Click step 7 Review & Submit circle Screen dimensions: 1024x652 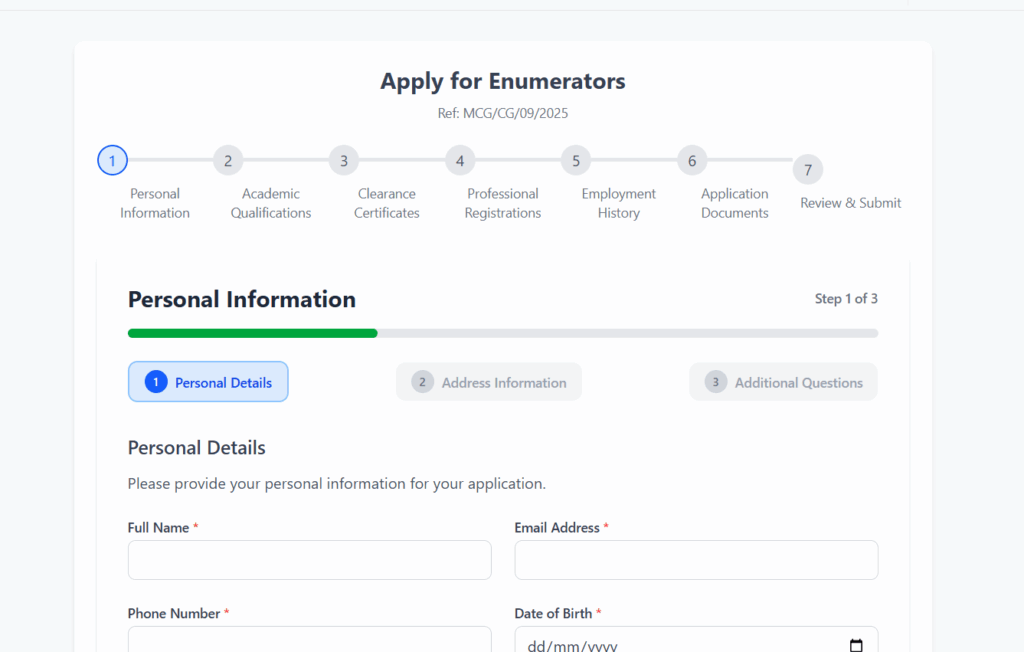[x=807, y=169]
